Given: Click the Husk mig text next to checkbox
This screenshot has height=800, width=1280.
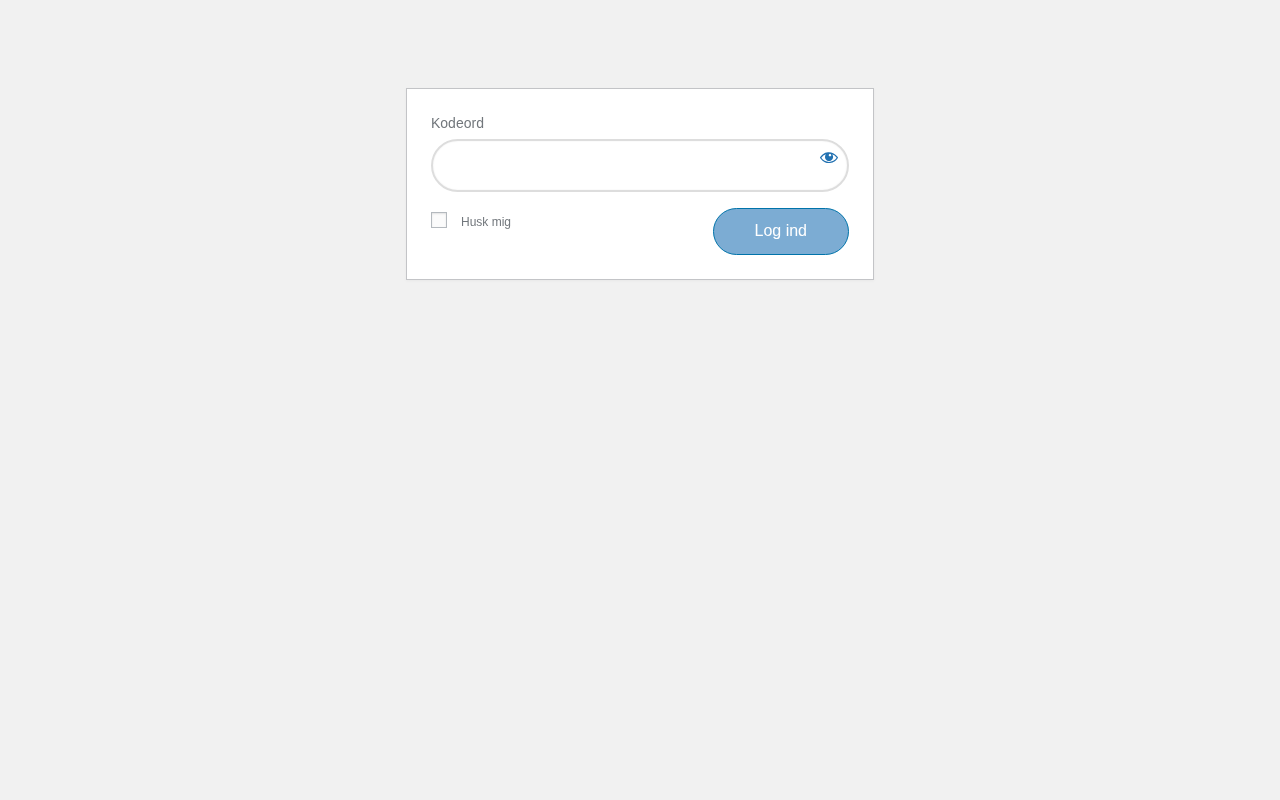Looking at the screenshot, I should tap(486, 222).
